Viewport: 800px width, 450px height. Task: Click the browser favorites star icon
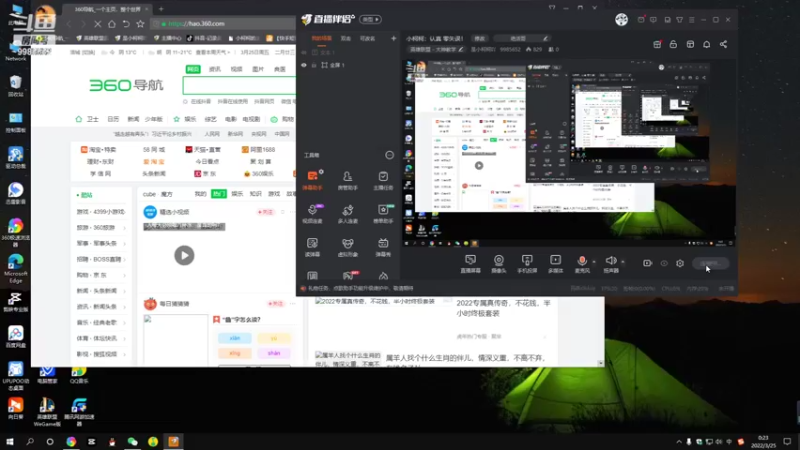[x=140, y=23]
